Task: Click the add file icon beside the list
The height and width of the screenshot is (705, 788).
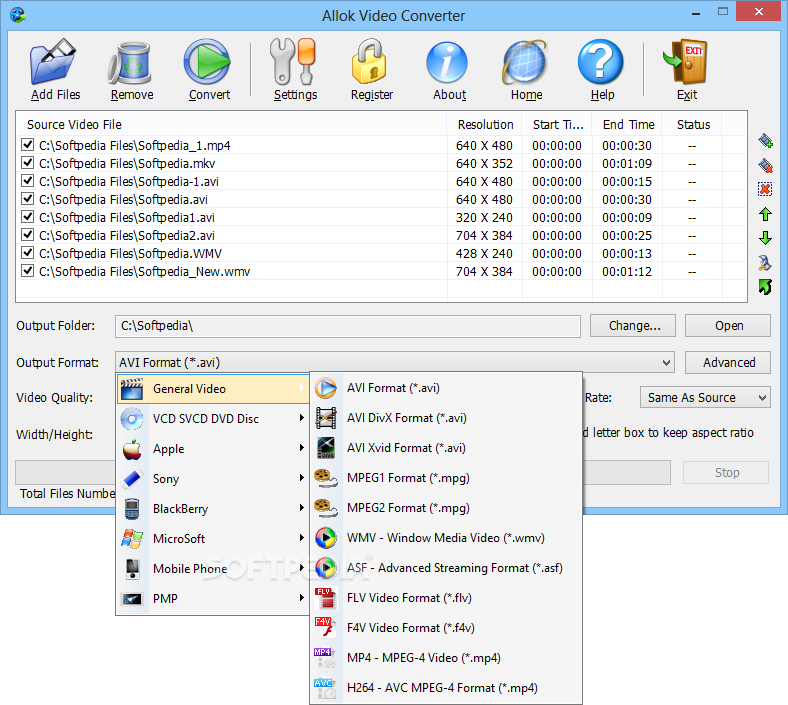Action: tap(765, 141)
